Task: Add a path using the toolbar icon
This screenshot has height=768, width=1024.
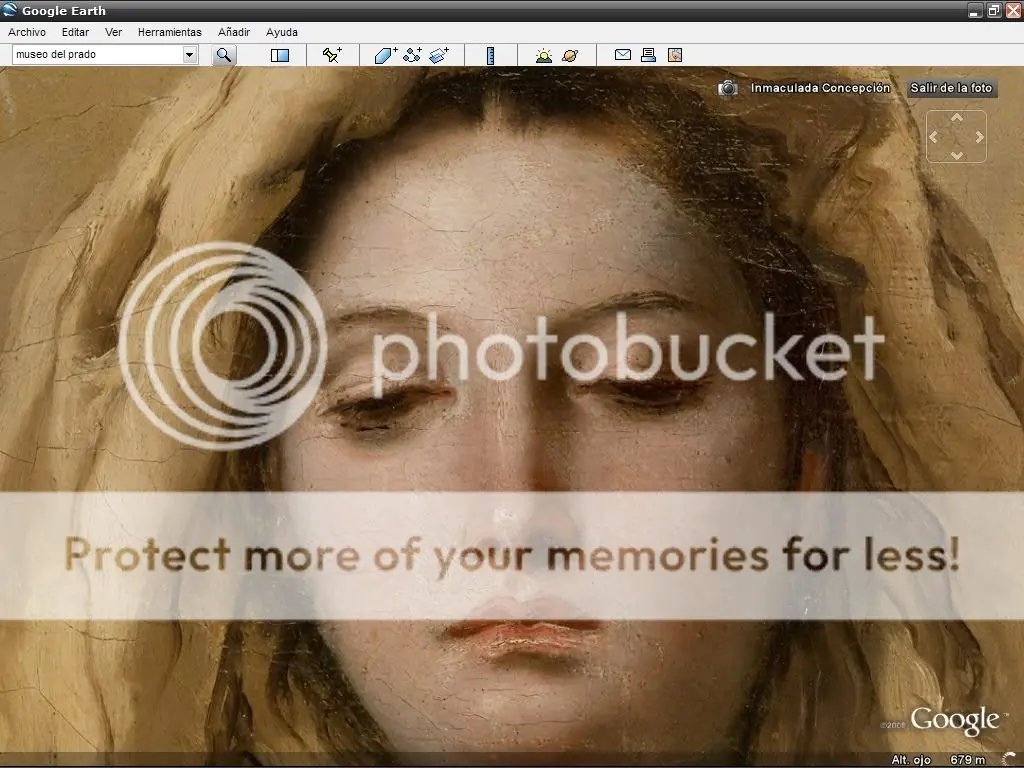Action: pos(412,55)
